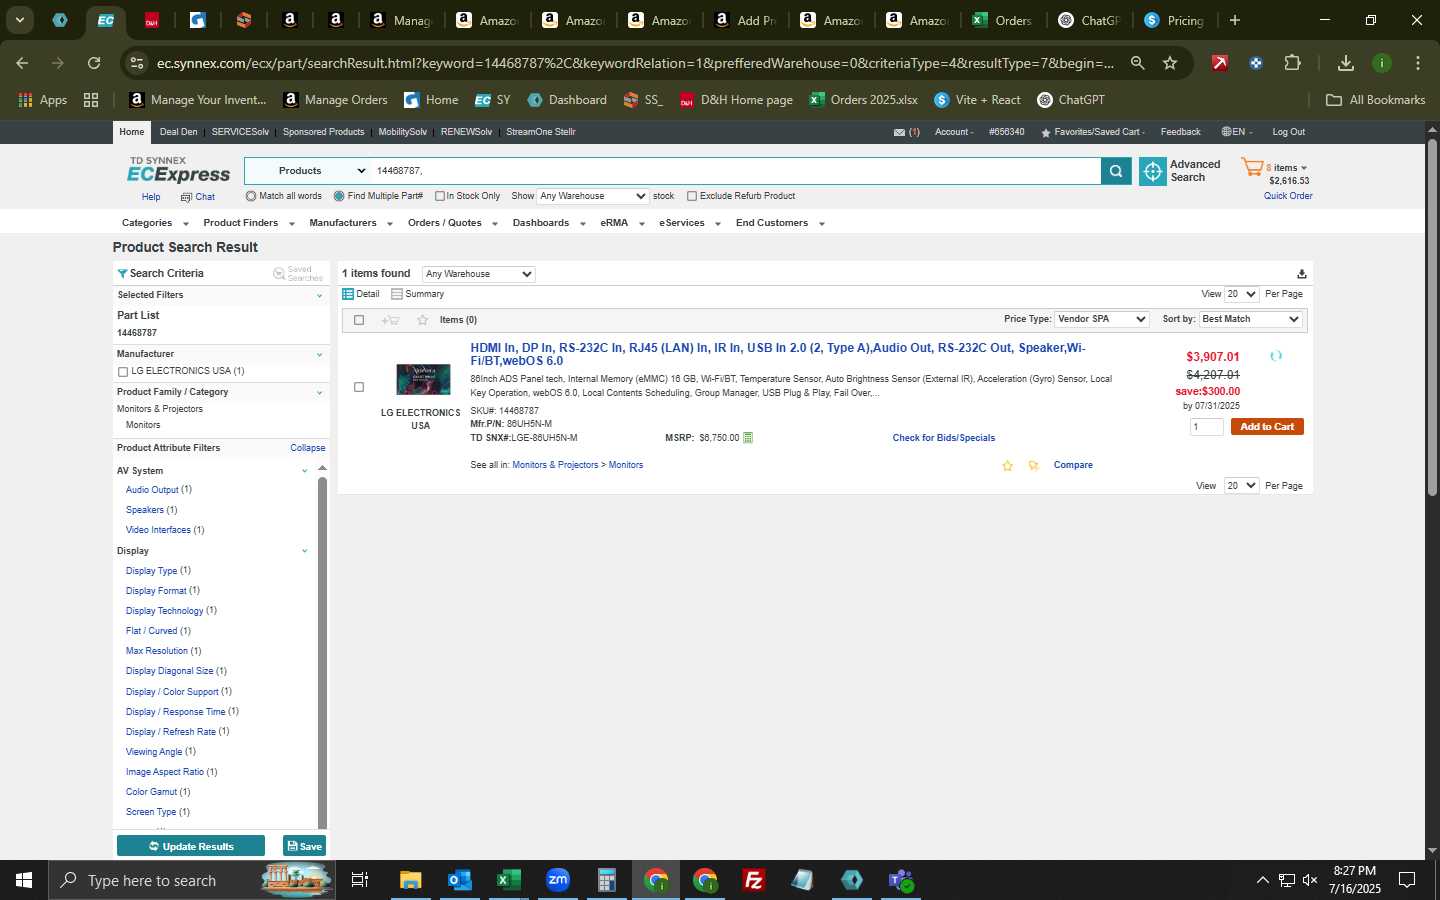Check LG ELECTRONICS USA manufacturer filter
Image resolution: width=1440 pixels, height=900 pixels.
[x=123, y=372]
